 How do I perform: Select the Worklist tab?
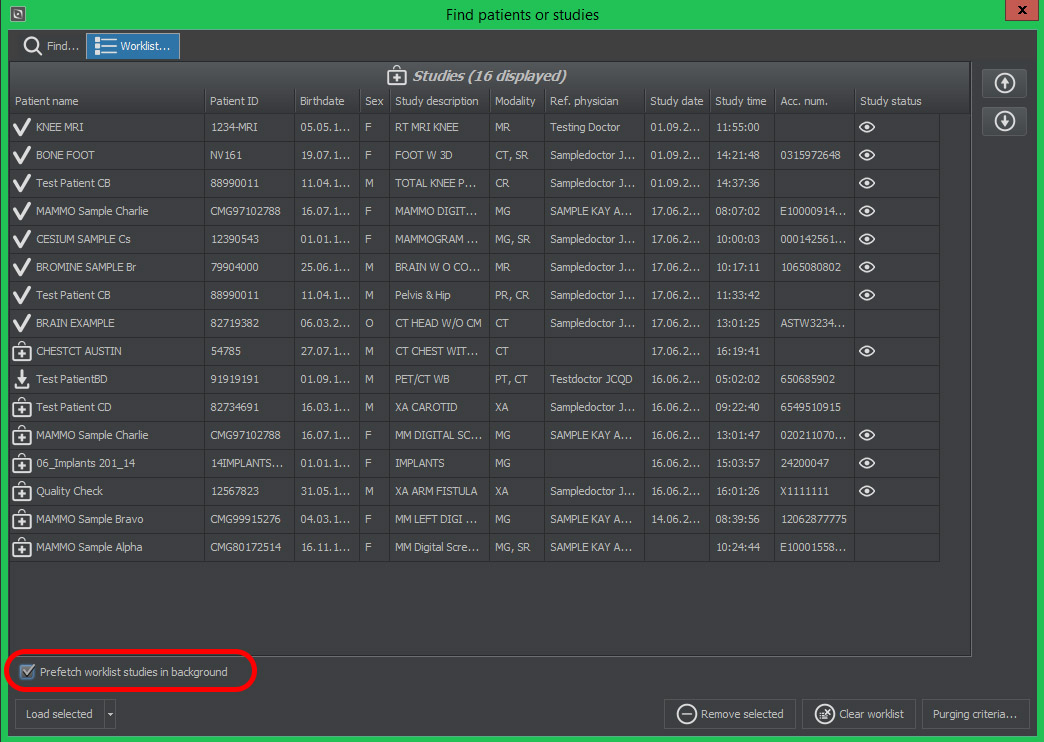click(133, 46)
